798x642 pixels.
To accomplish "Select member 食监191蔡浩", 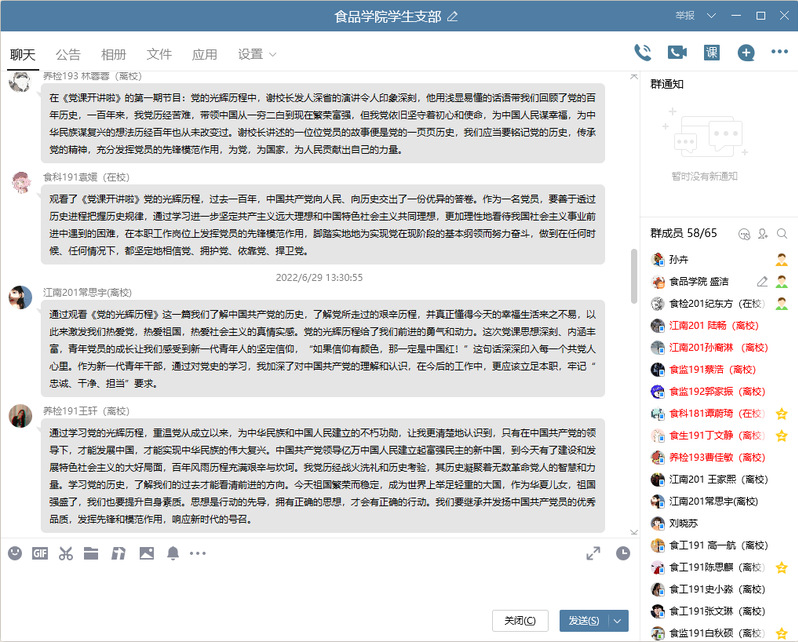I will [x=719, y=369].
